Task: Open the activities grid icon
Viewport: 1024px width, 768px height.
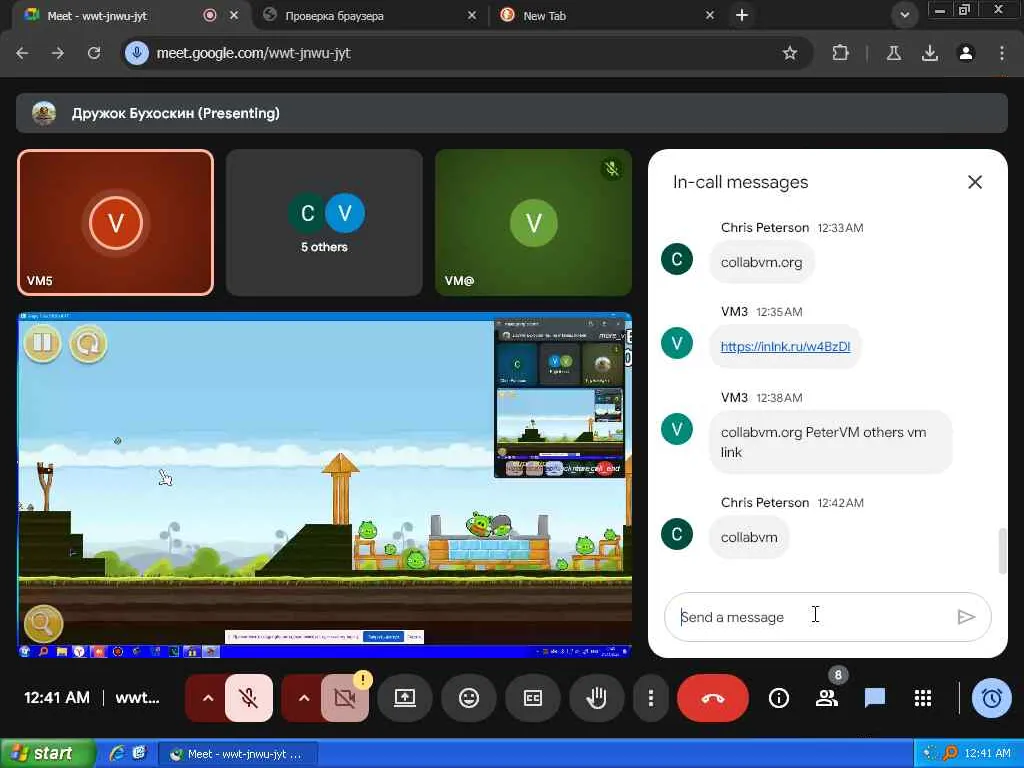Action: coord(923,698)
